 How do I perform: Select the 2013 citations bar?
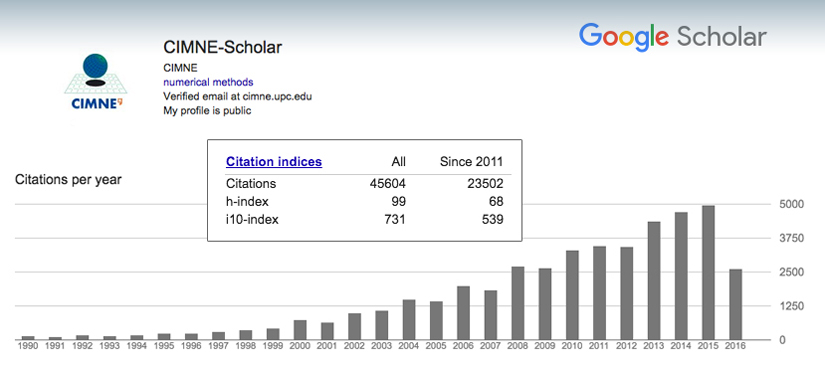(653, 281)
